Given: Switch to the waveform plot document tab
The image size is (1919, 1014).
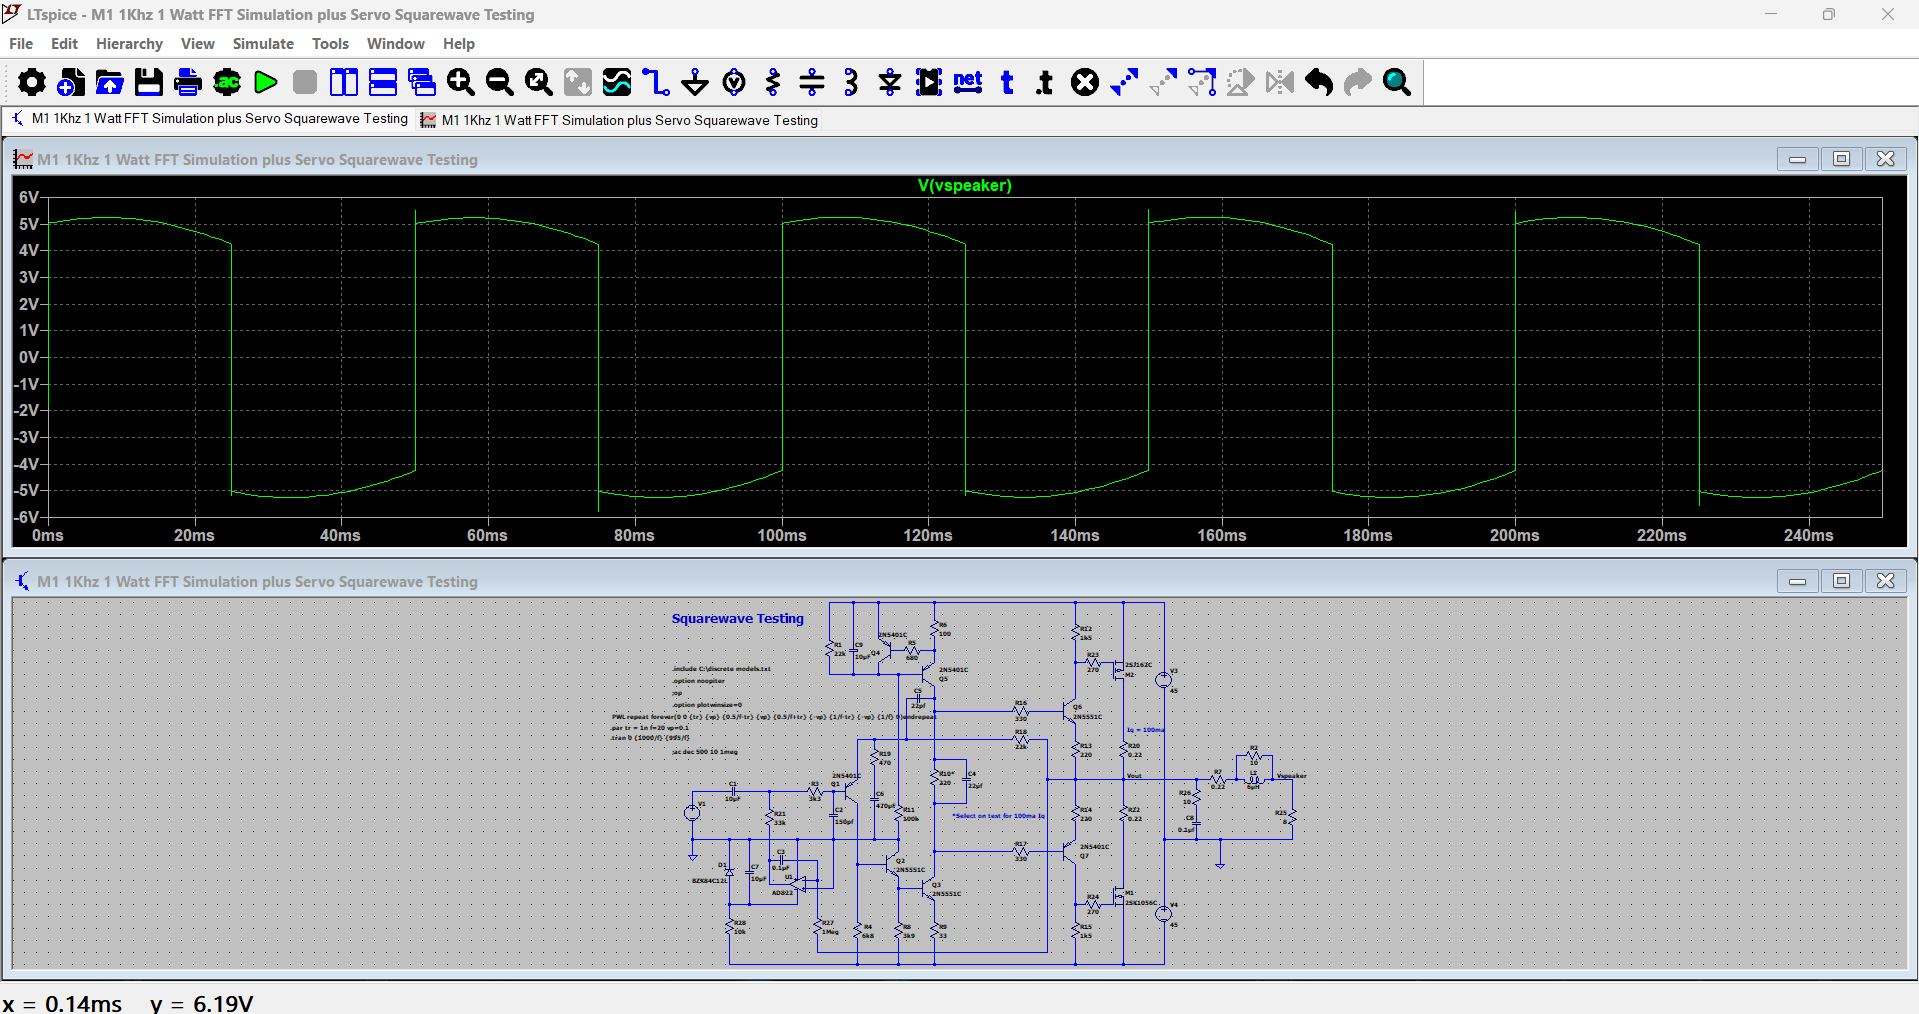Looking at the screenshot, I should click(619, 120).
